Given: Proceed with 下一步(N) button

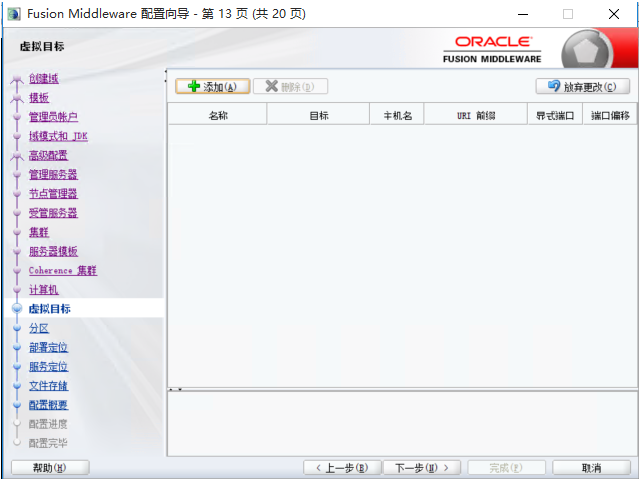Looking at the screenshot, I should click(421, 468).
